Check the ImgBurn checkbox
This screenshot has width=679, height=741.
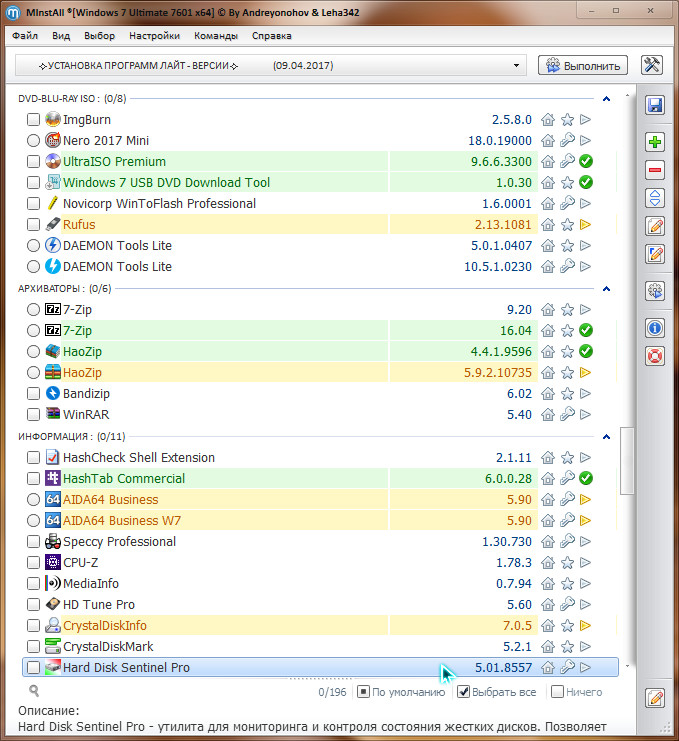click(x=33, y=120)
